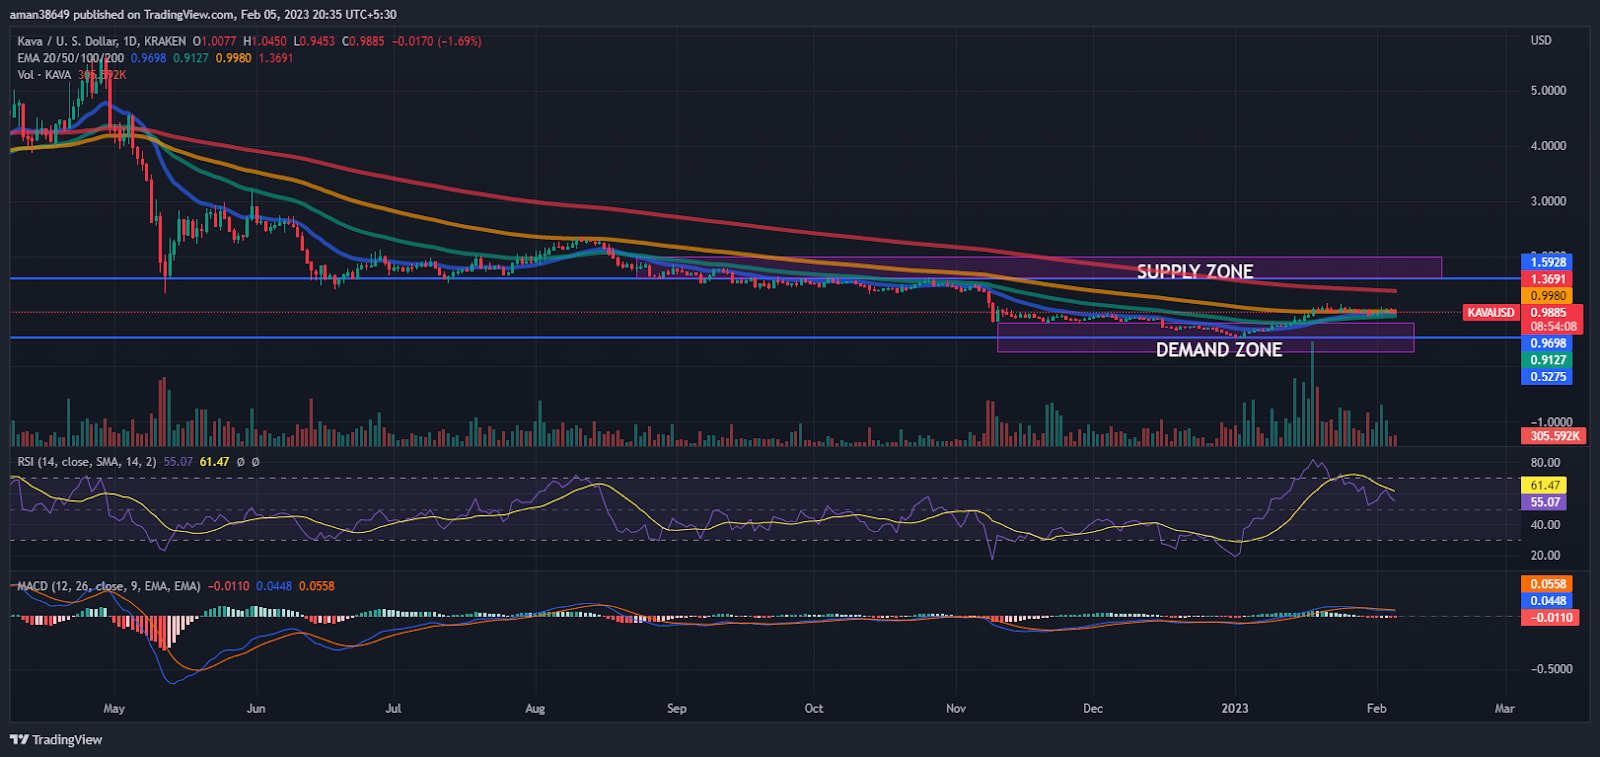This screenshot has width=1600, height=757.
Task: Click the '2023' label on time axis
Action: (x=1235, y=709)
